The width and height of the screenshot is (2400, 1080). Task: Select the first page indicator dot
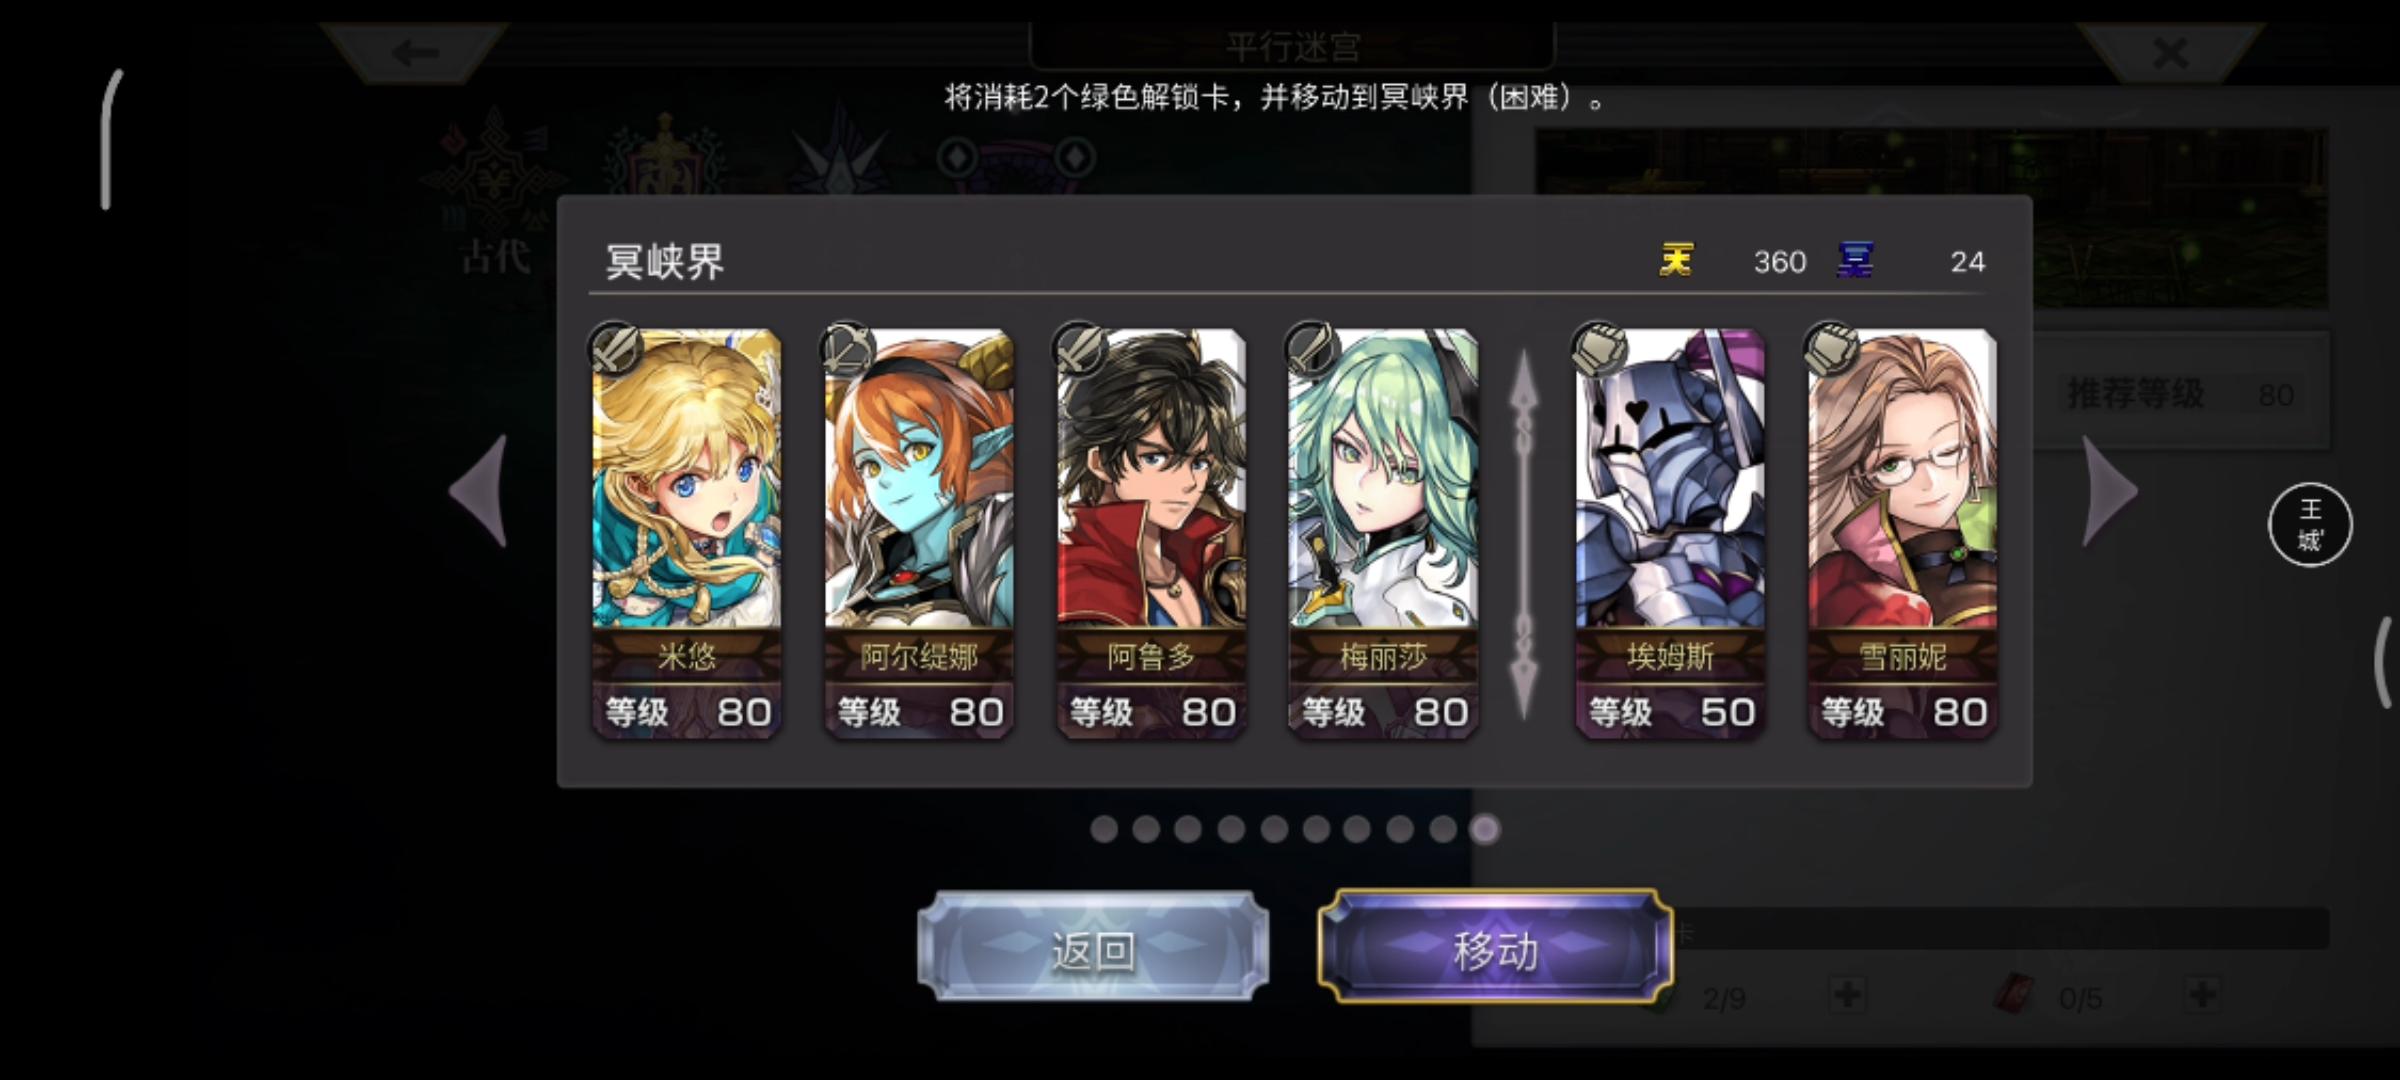[1104, 829]
